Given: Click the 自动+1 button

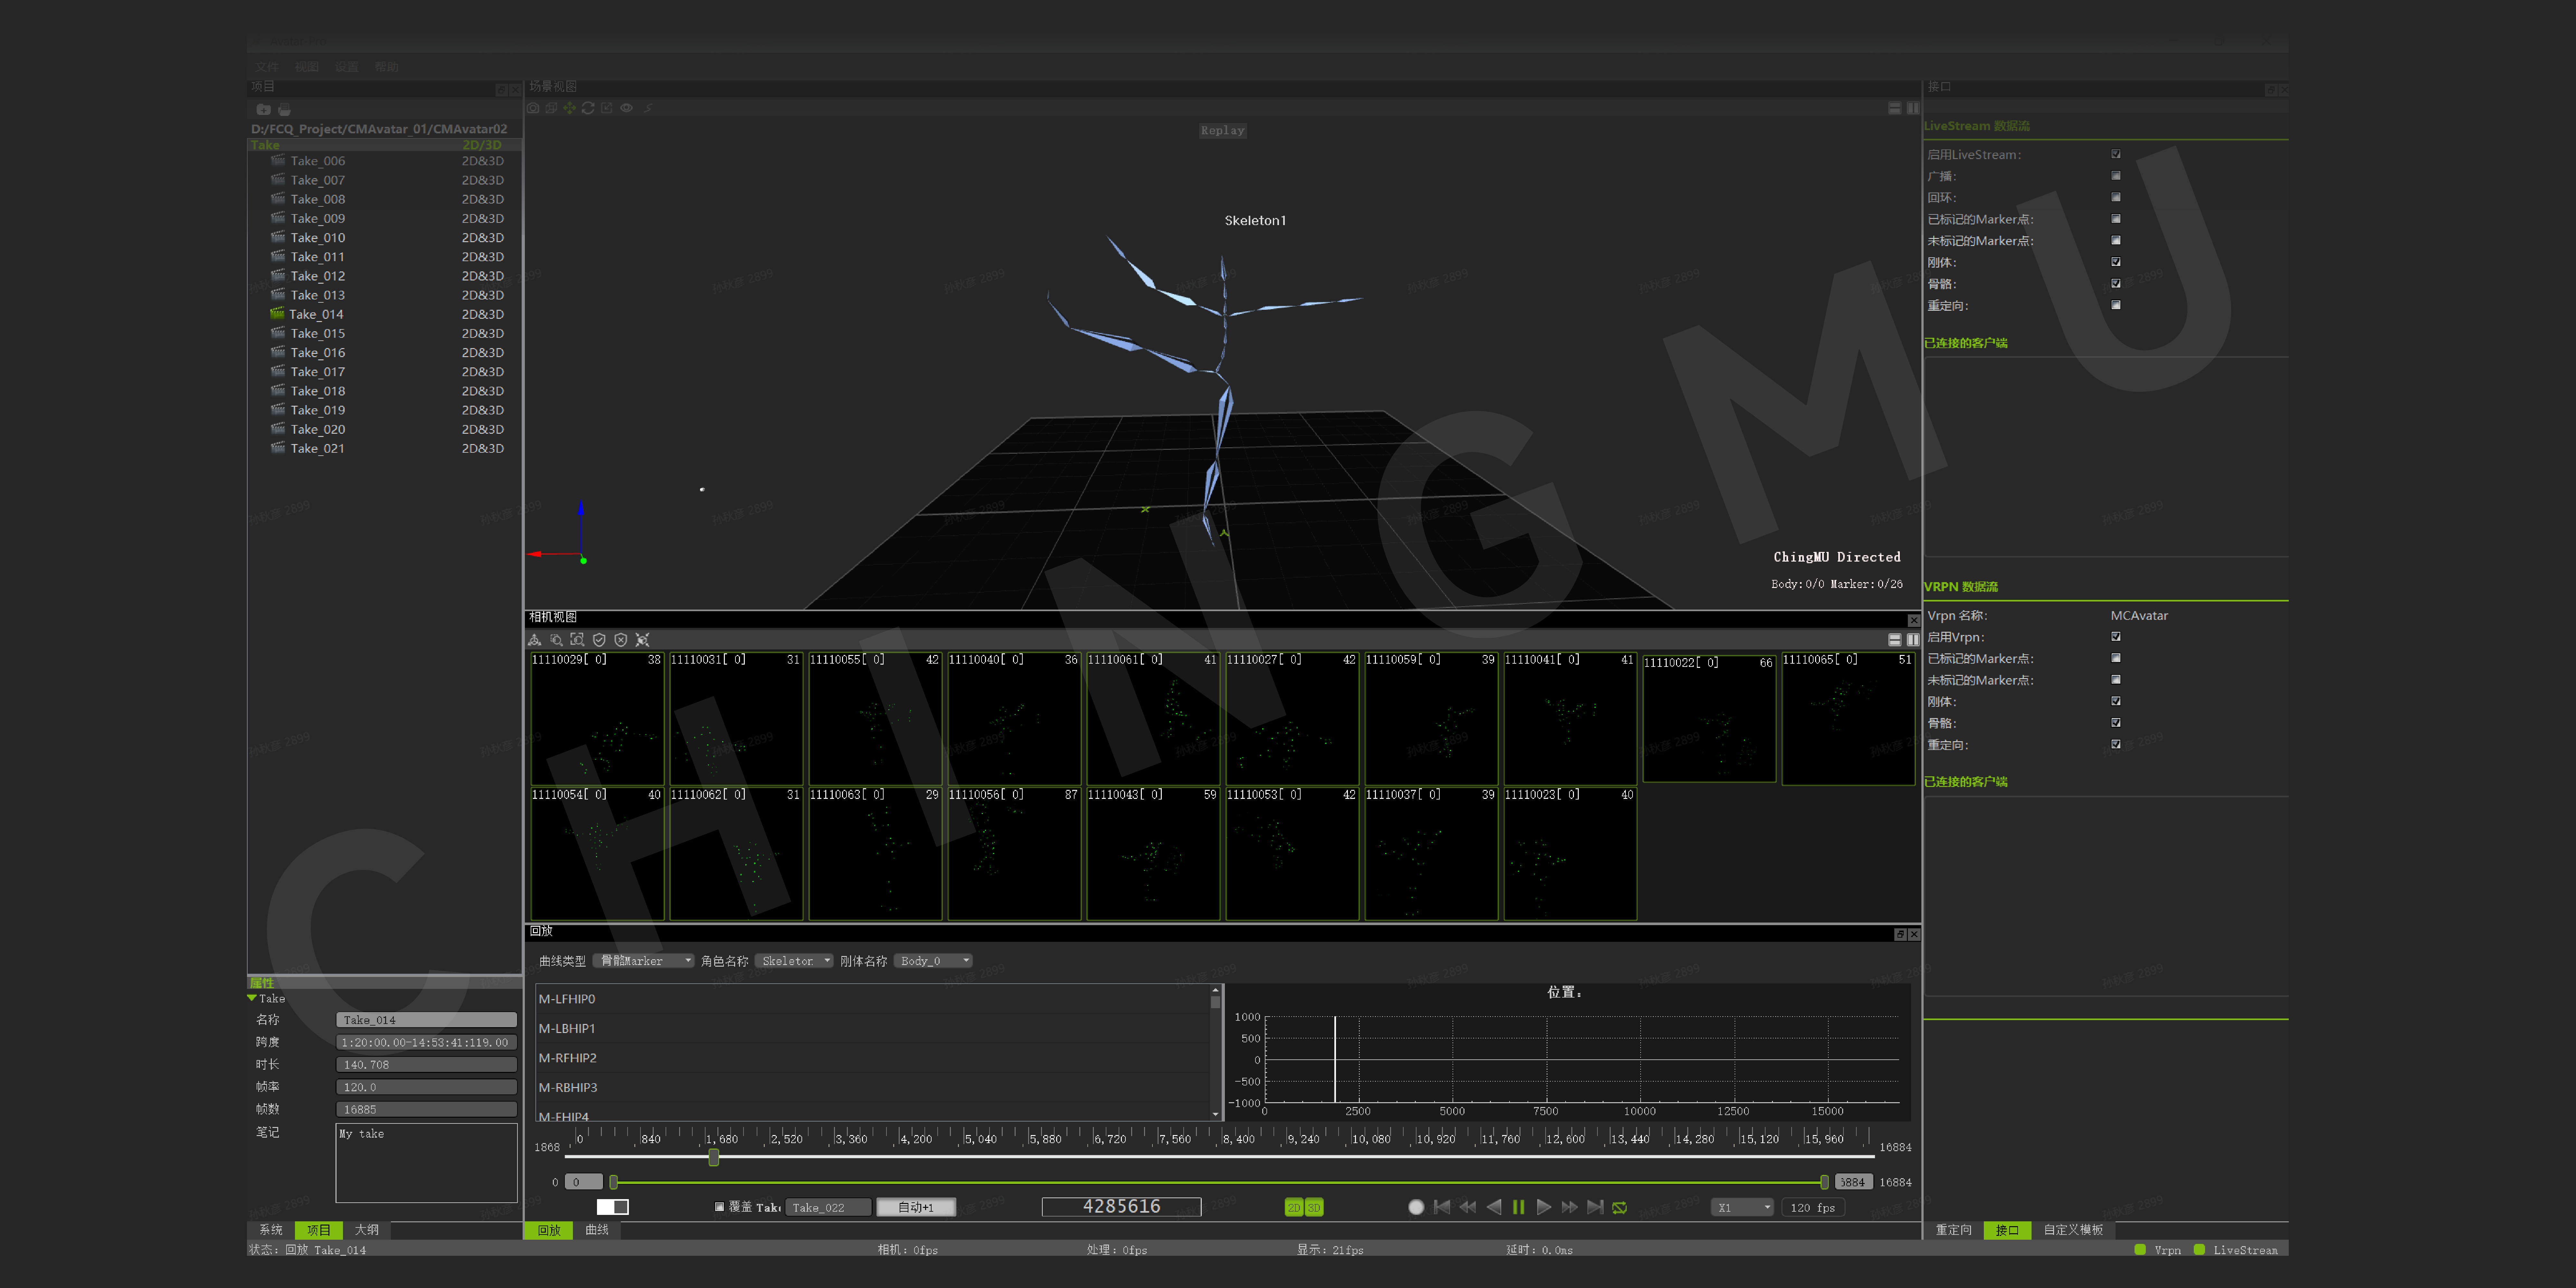Looking at the screenshot, I should [916, 1207].
